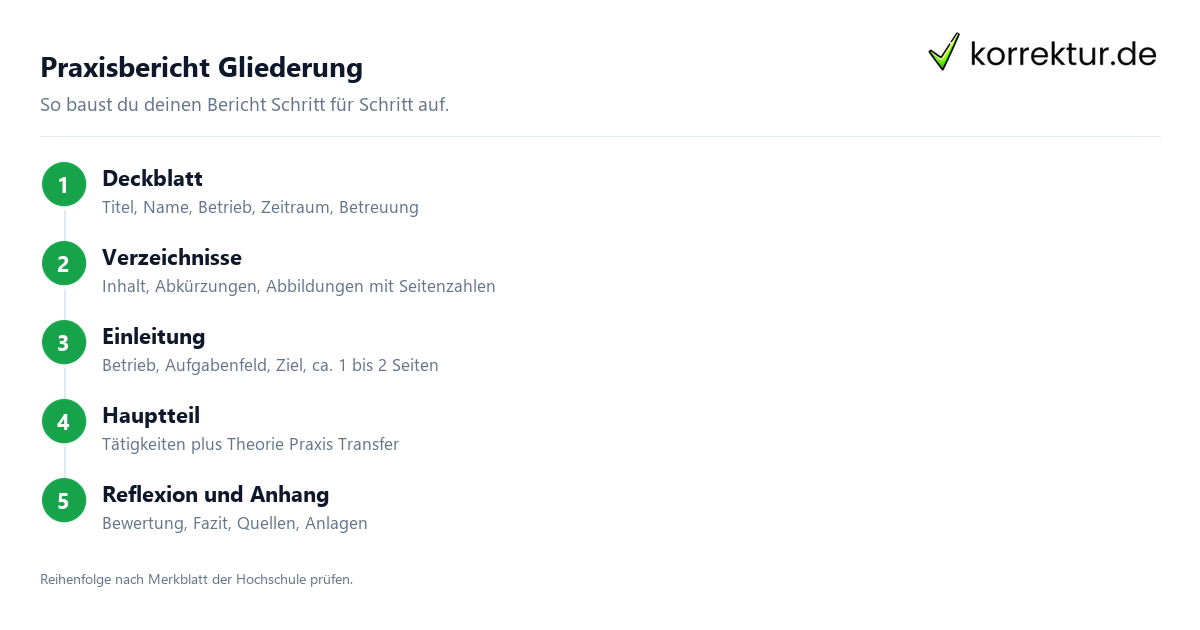The height and width of the screenshot is (630, 1200).
Task: Select the Hauptteil heading
Action: (x=151, y=416)
